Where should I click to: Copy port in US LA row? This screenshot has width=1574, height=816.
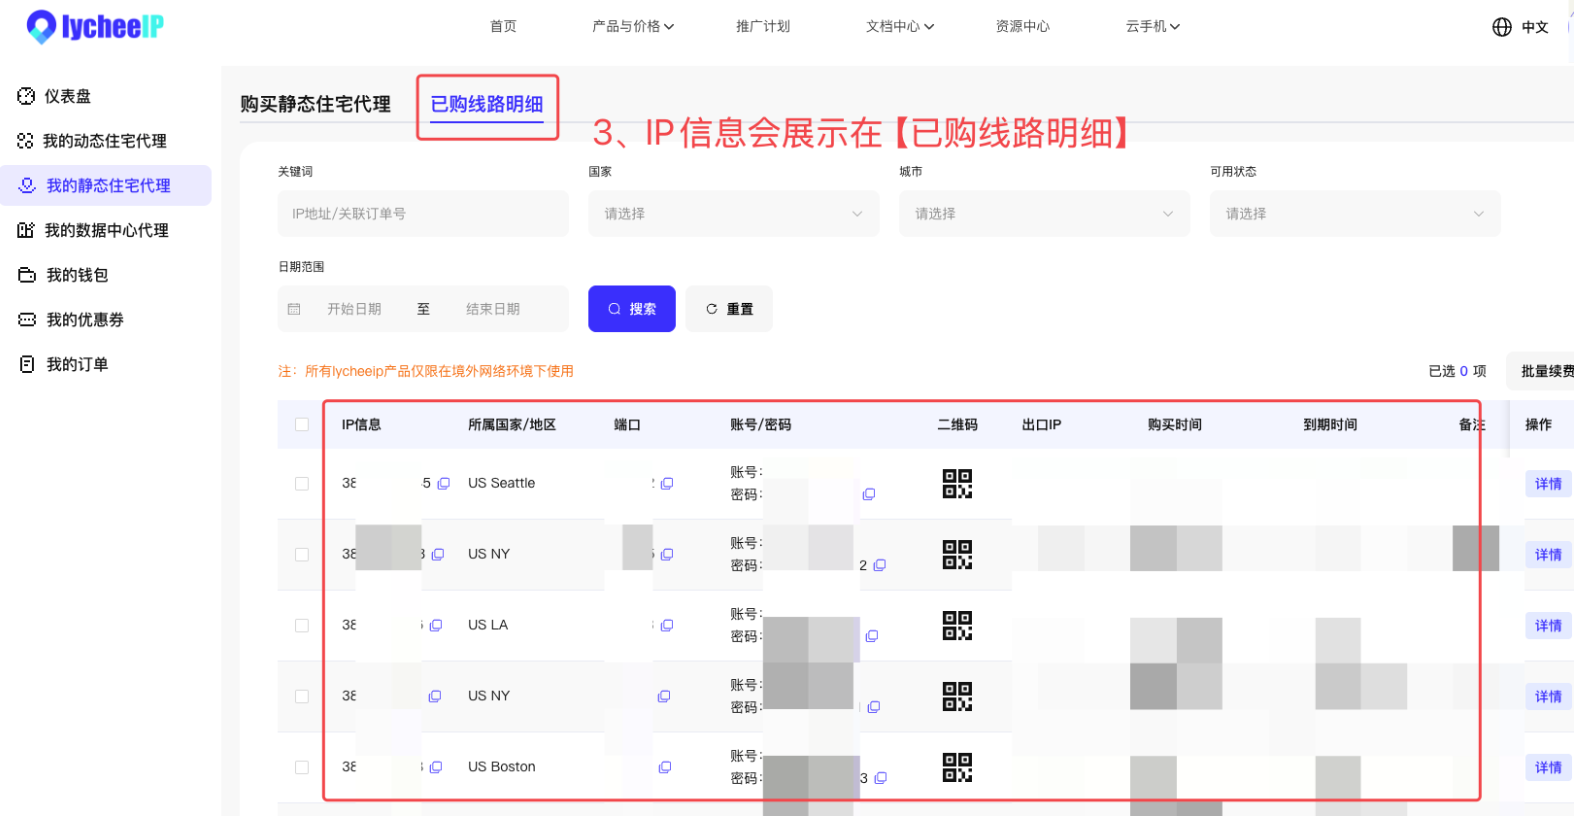(667, 625)
